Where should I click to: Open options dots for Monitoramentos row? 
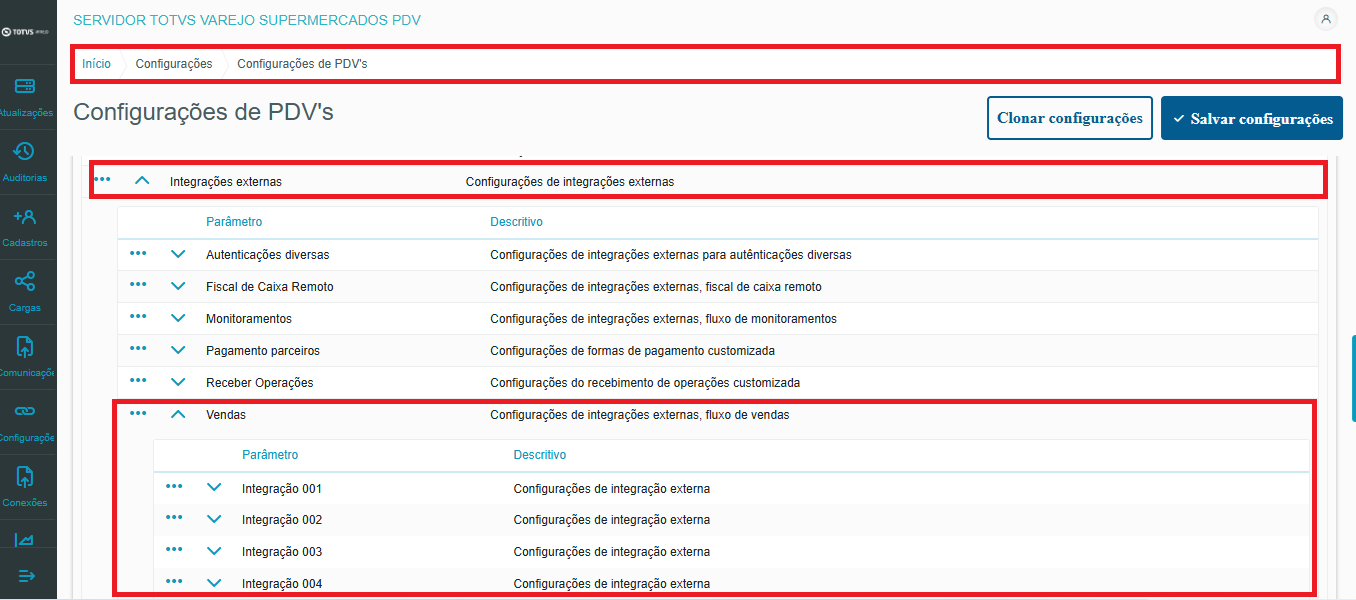138,317
